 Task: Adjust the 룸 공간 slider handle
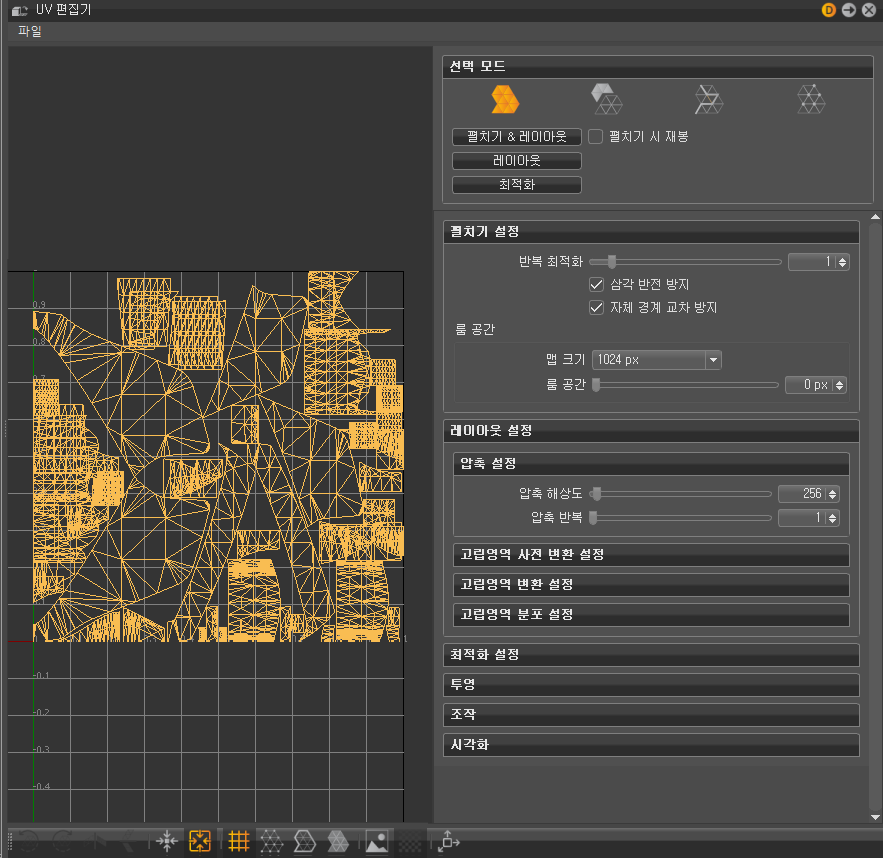point(596,385)
